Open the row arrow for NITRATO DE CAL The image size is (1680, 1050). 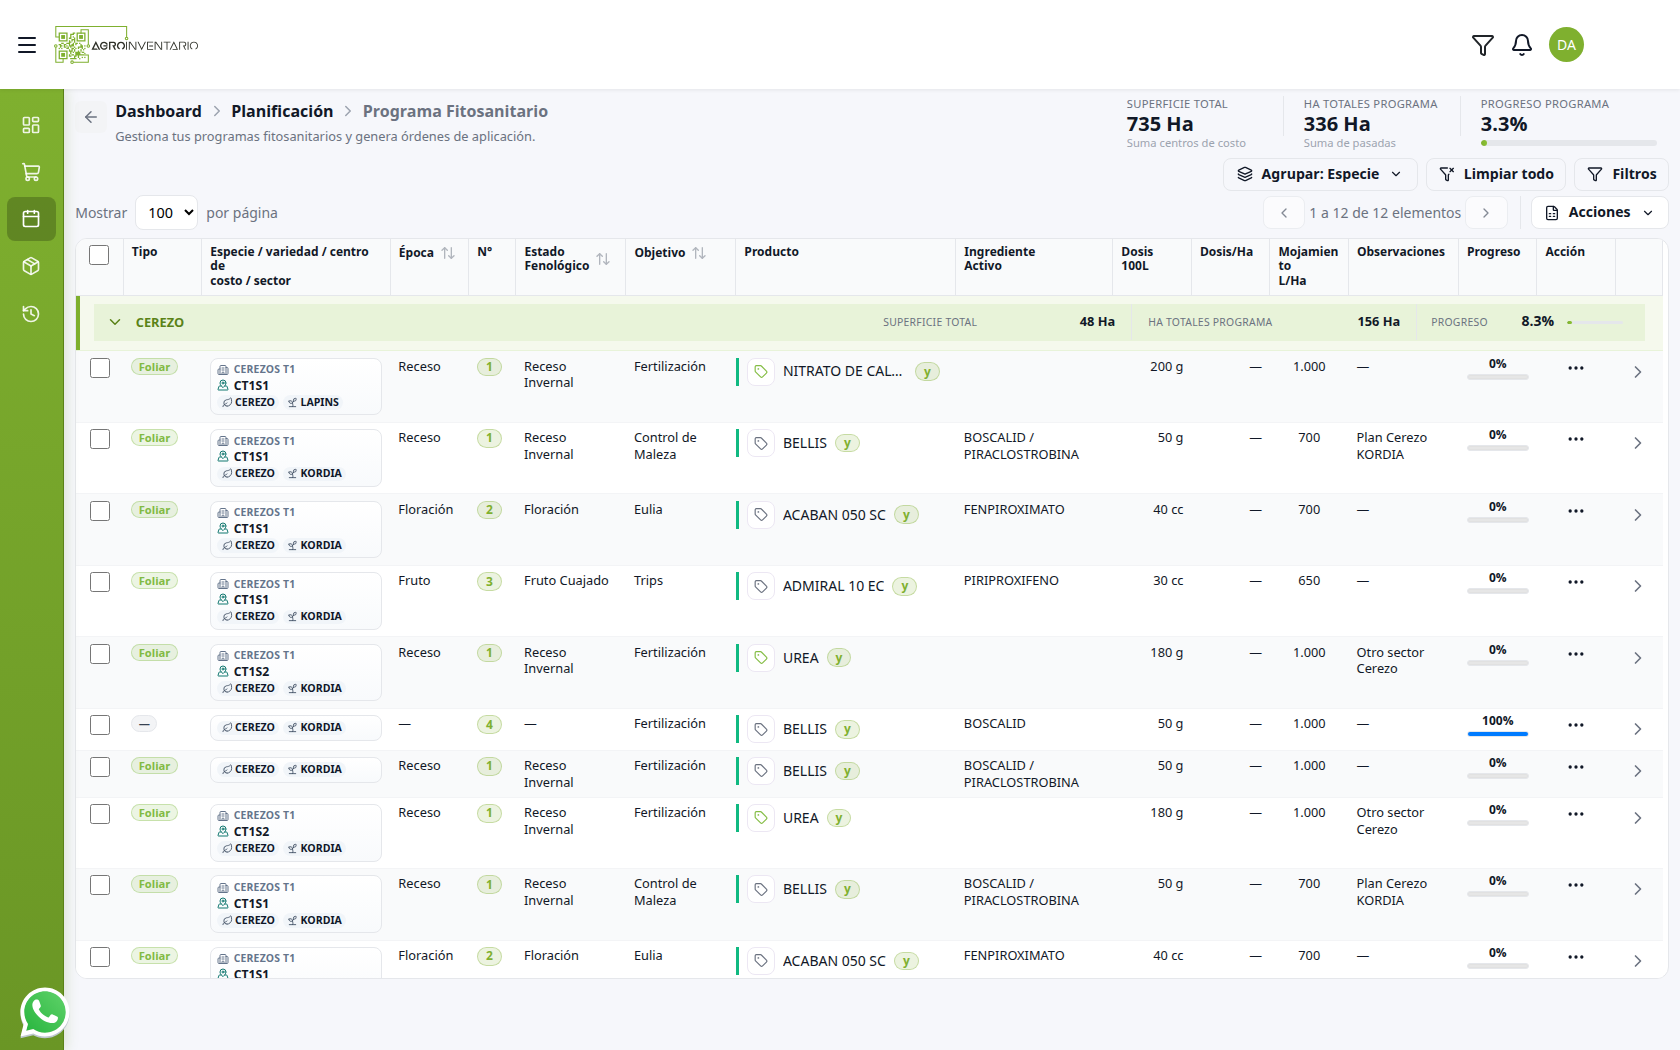tap(1638, 372)
